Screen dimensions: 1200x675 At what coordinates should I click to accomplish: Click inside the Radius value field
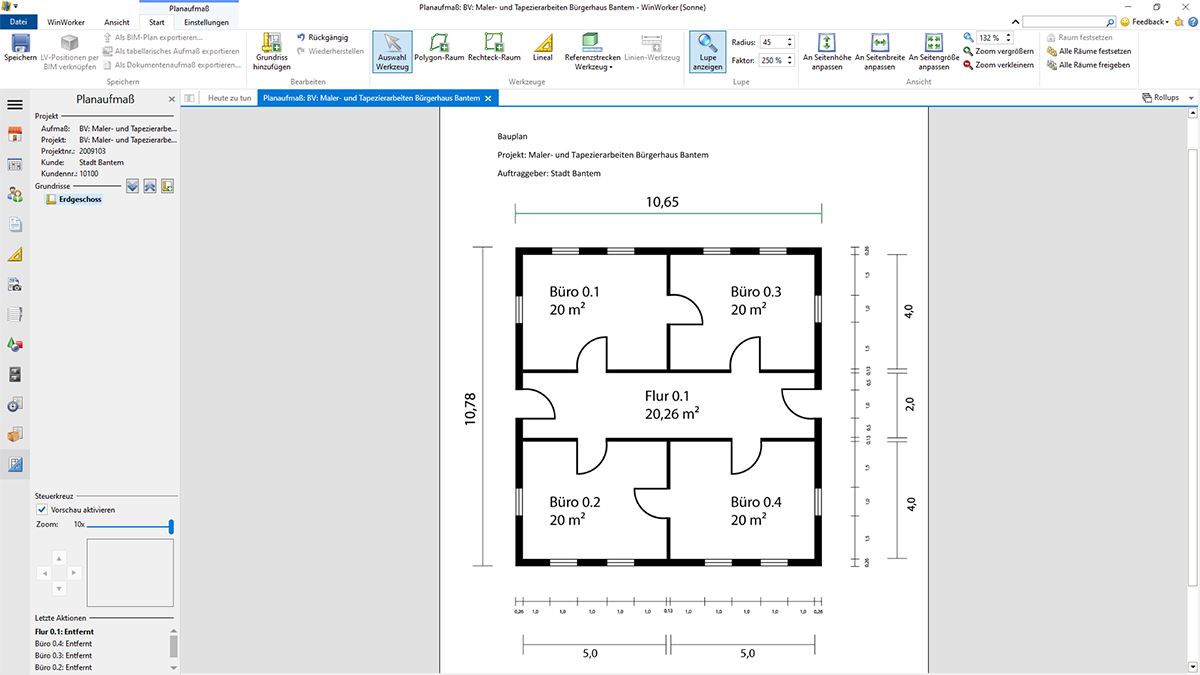coord(772,42)
